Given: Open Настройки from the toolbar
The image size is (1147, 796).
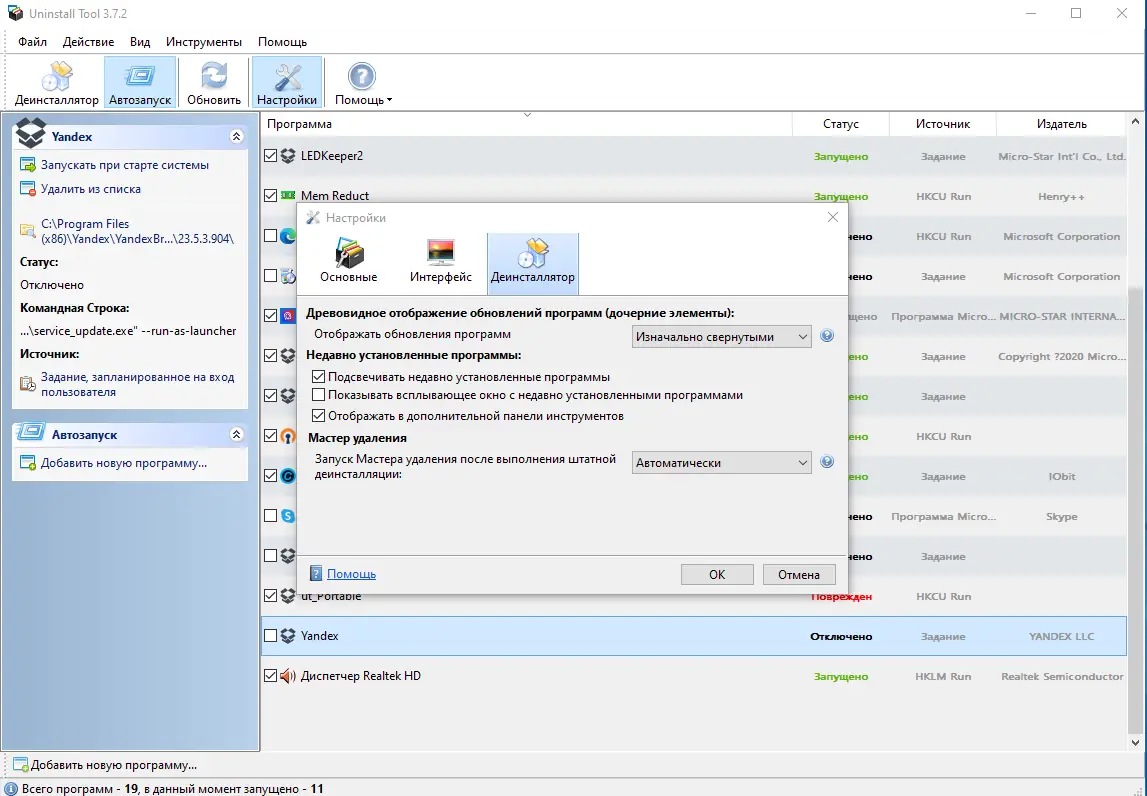Looking at the screenshot, I should click(287, 83).
